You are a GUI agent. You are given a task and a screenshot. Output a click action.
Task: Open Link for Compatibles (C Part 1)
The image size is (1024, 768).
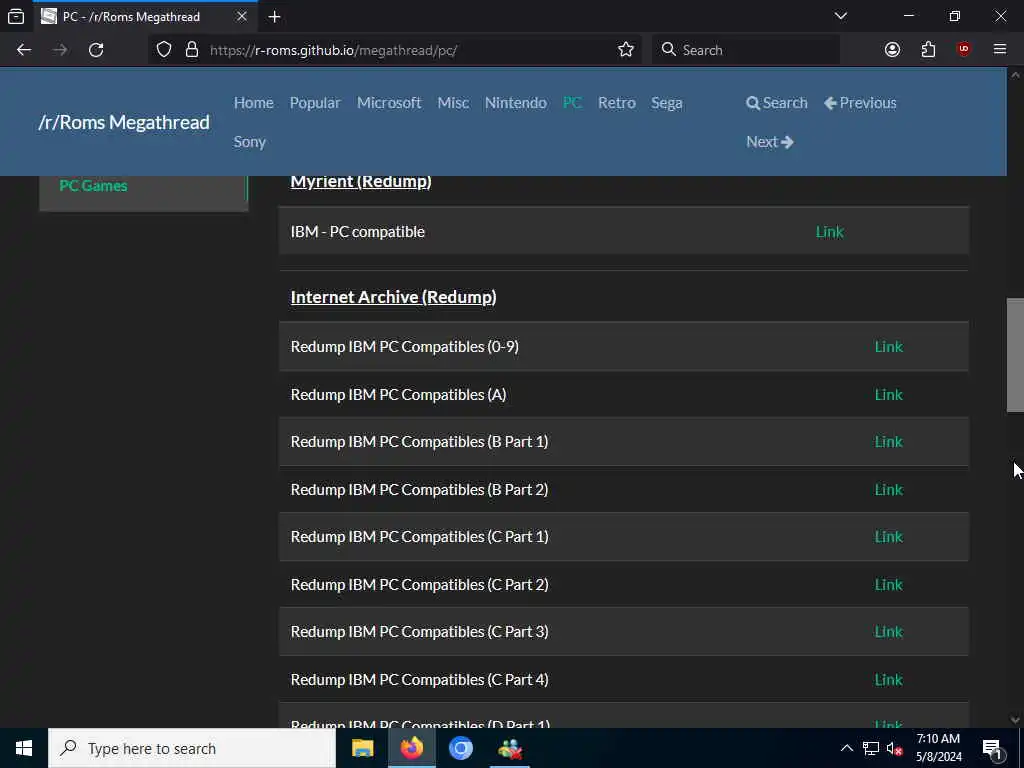coord(888,537)
